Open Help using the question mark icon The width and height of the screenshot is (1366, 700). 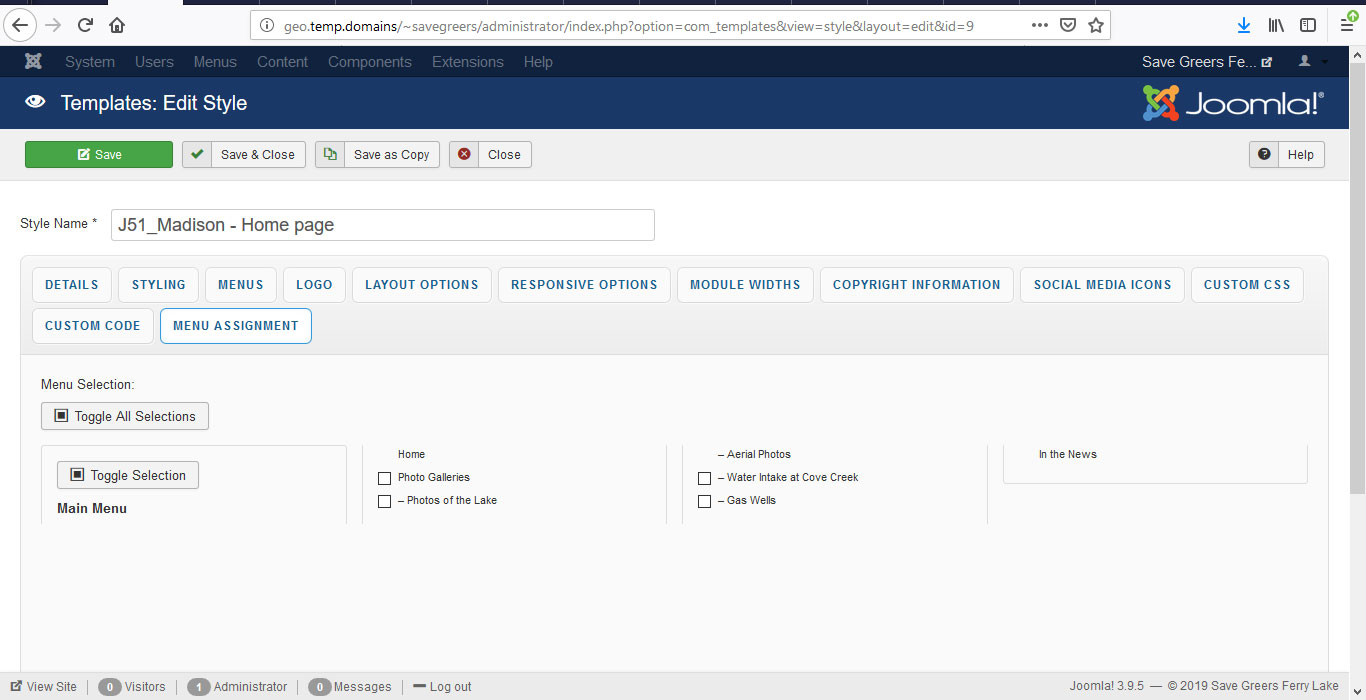(1264, 154)
